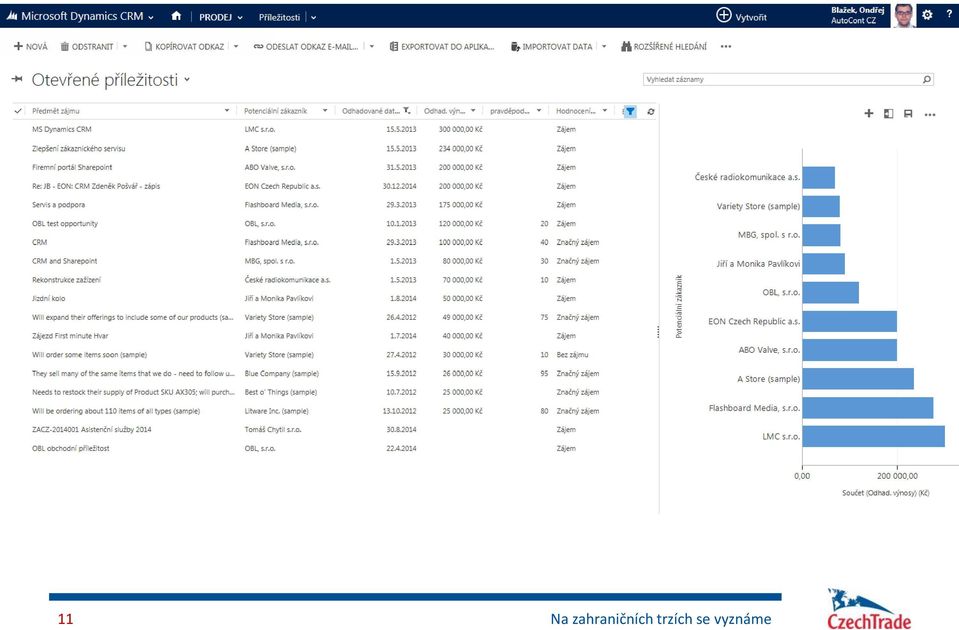Click Importovat data command
959x630 pixels.
point(552,46)
